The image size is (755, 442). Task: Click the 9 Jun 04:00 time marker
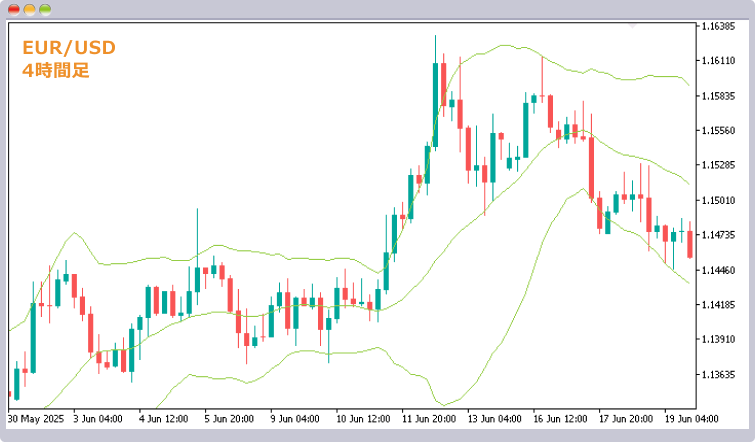point(295,419)
